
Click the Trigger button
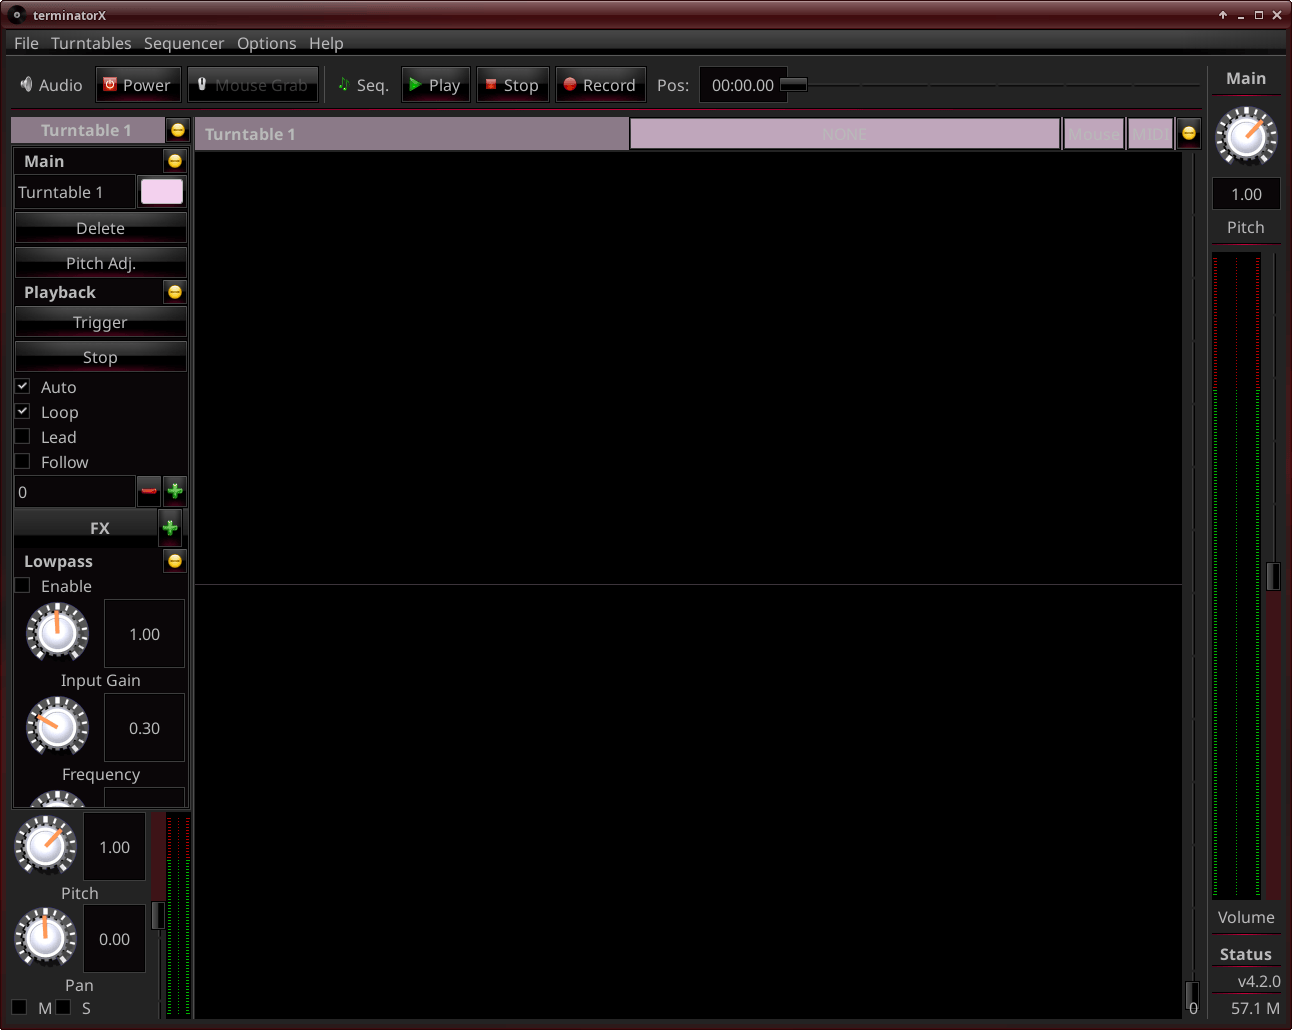point(100,322)
